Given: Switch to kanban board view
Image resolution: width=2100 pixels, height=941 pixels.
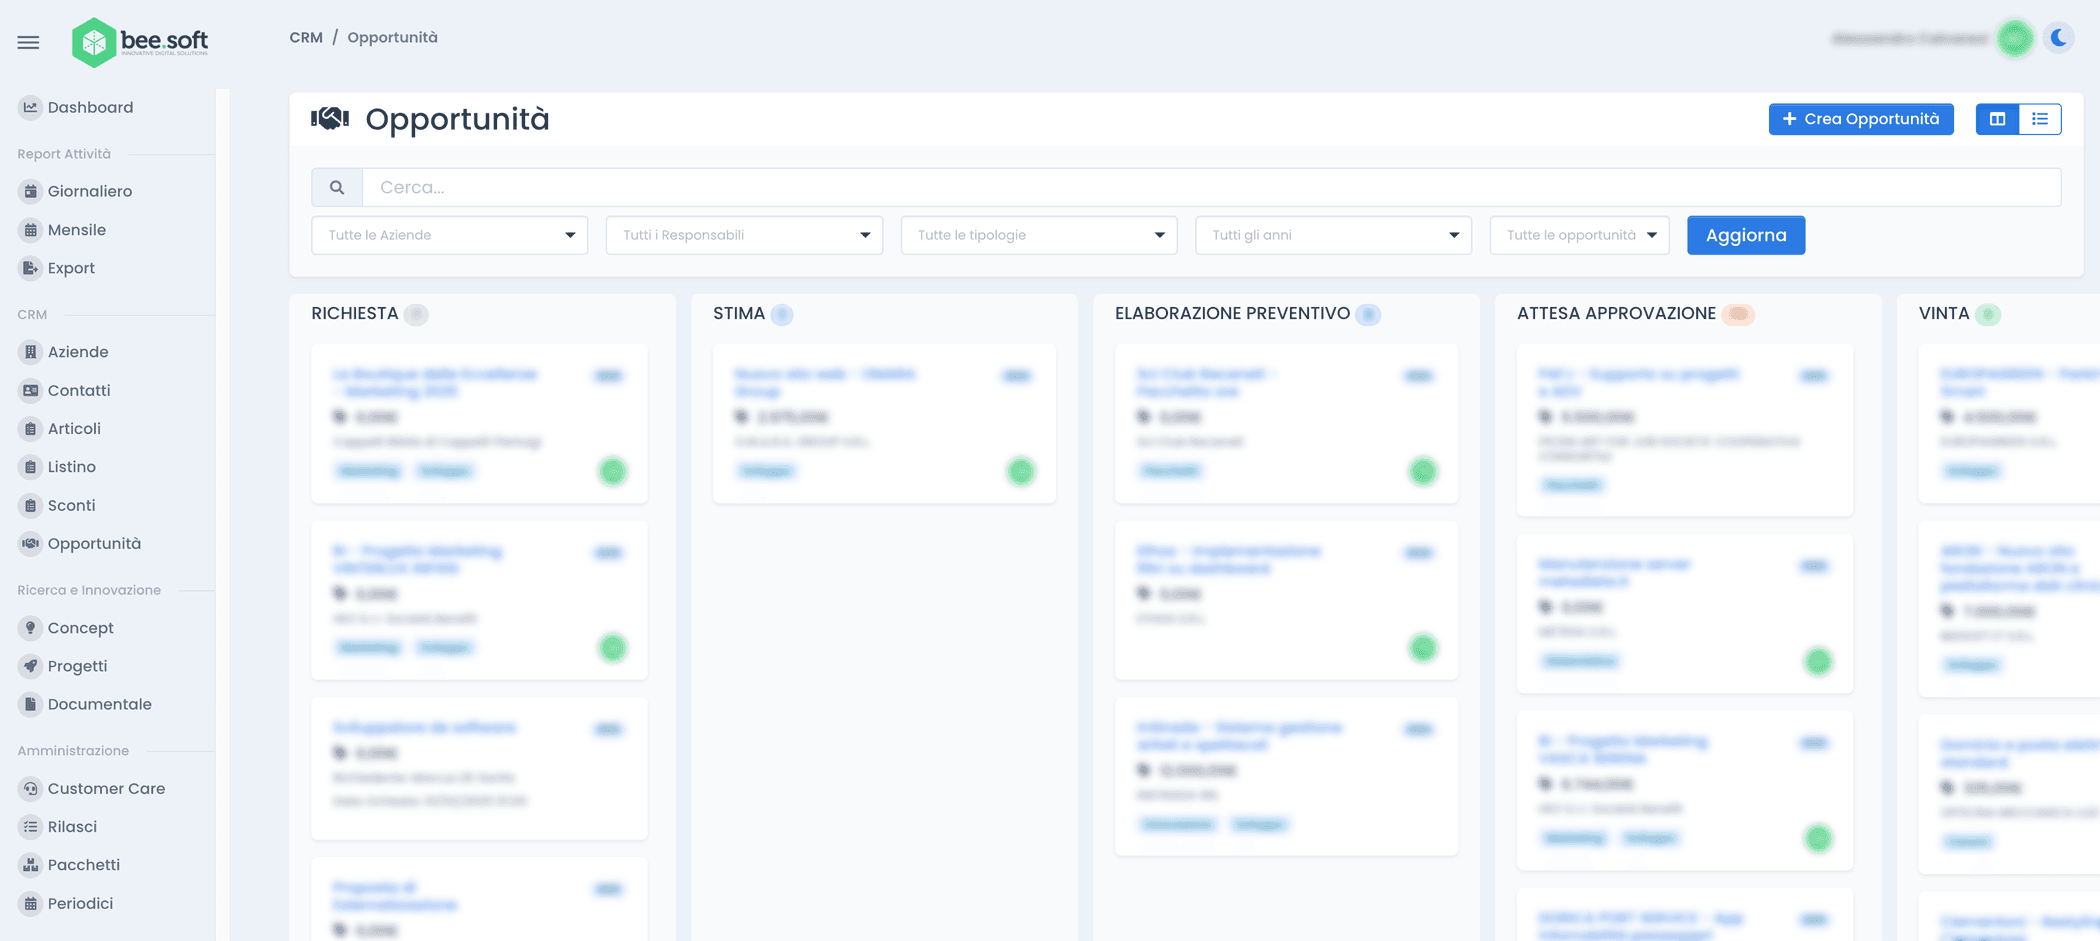Looking at the screenshot, I should [1997, 119].
